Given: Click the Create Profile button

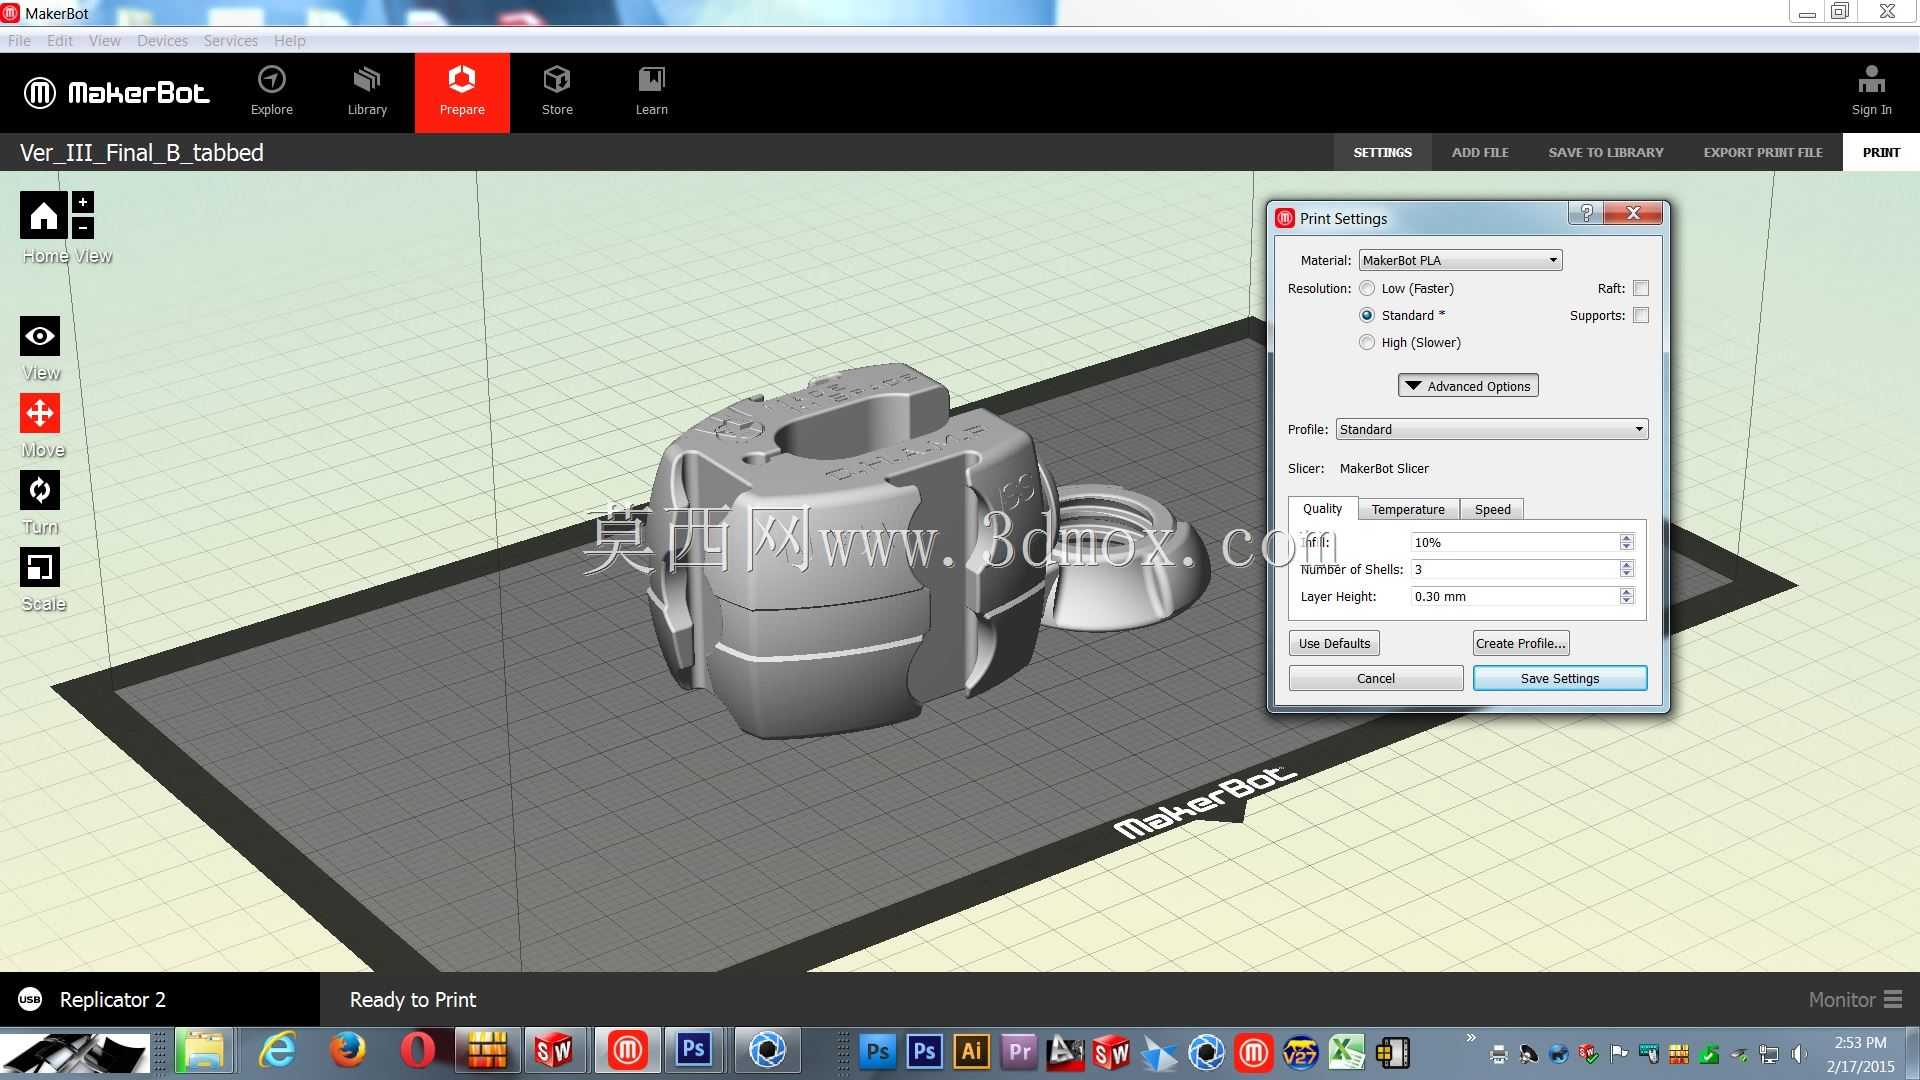Looking at the screenshot, I should [x=1520, y=643].
